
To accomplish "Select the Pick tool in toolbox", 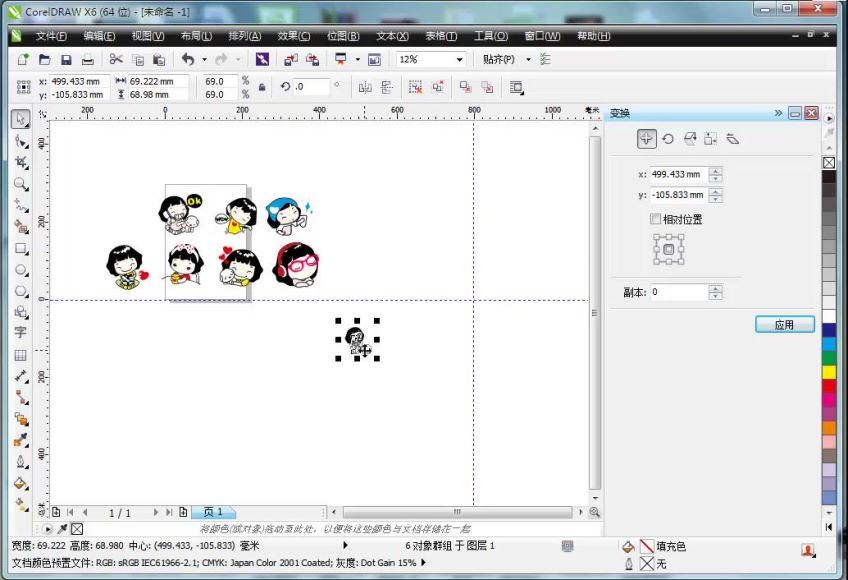I will click(x=21, y=118).
